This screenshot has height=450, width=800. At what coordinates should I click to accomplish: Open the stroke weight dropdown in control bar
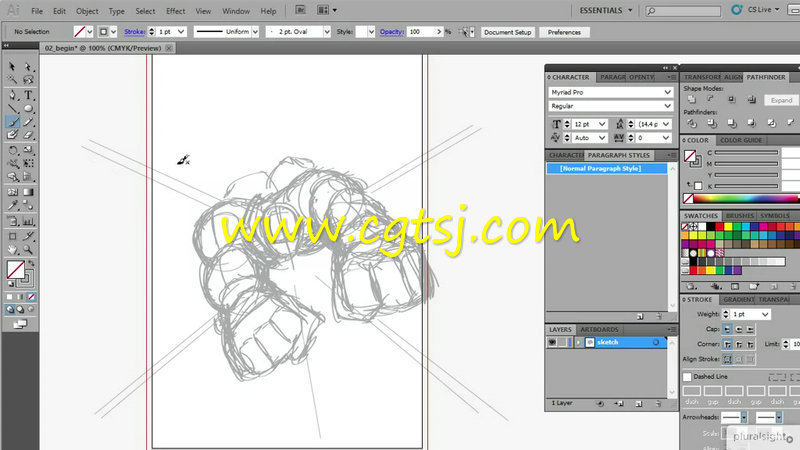click(x=181, y=32)
